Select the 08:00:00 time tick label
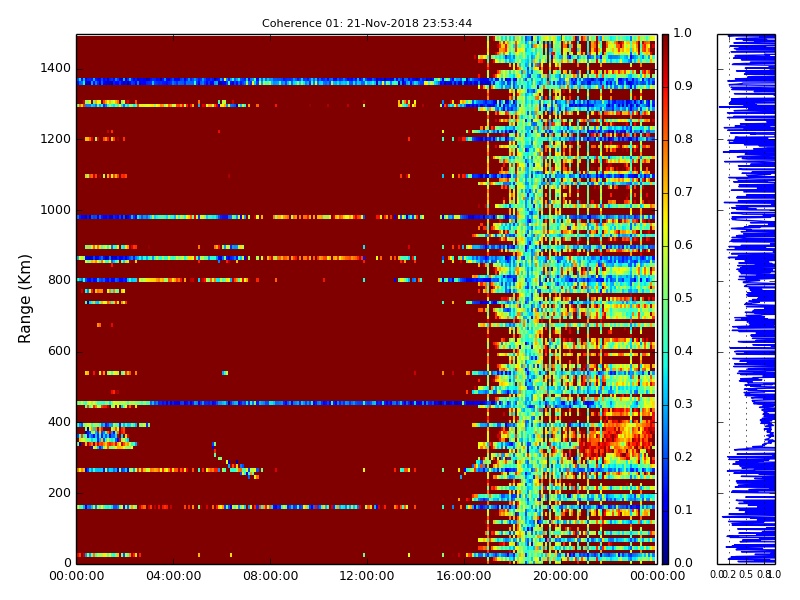800x600 pixels. 270,576
